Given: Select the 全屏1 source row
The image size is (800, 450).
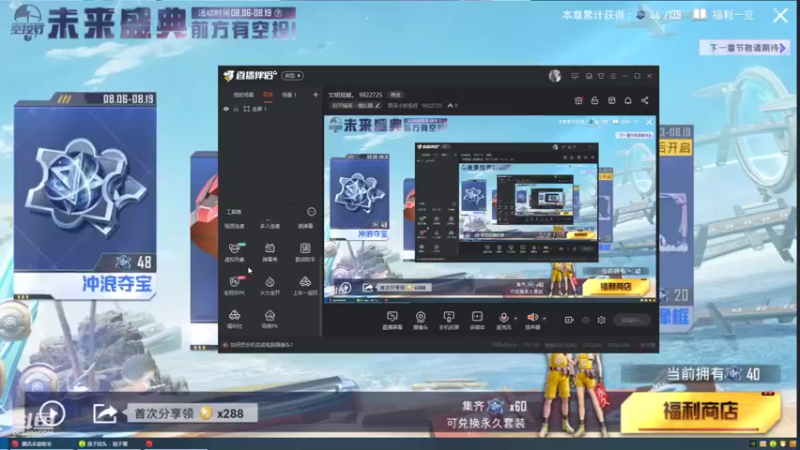Looking at the screenshot, I should pyautogui.click(x=271, y=109).
